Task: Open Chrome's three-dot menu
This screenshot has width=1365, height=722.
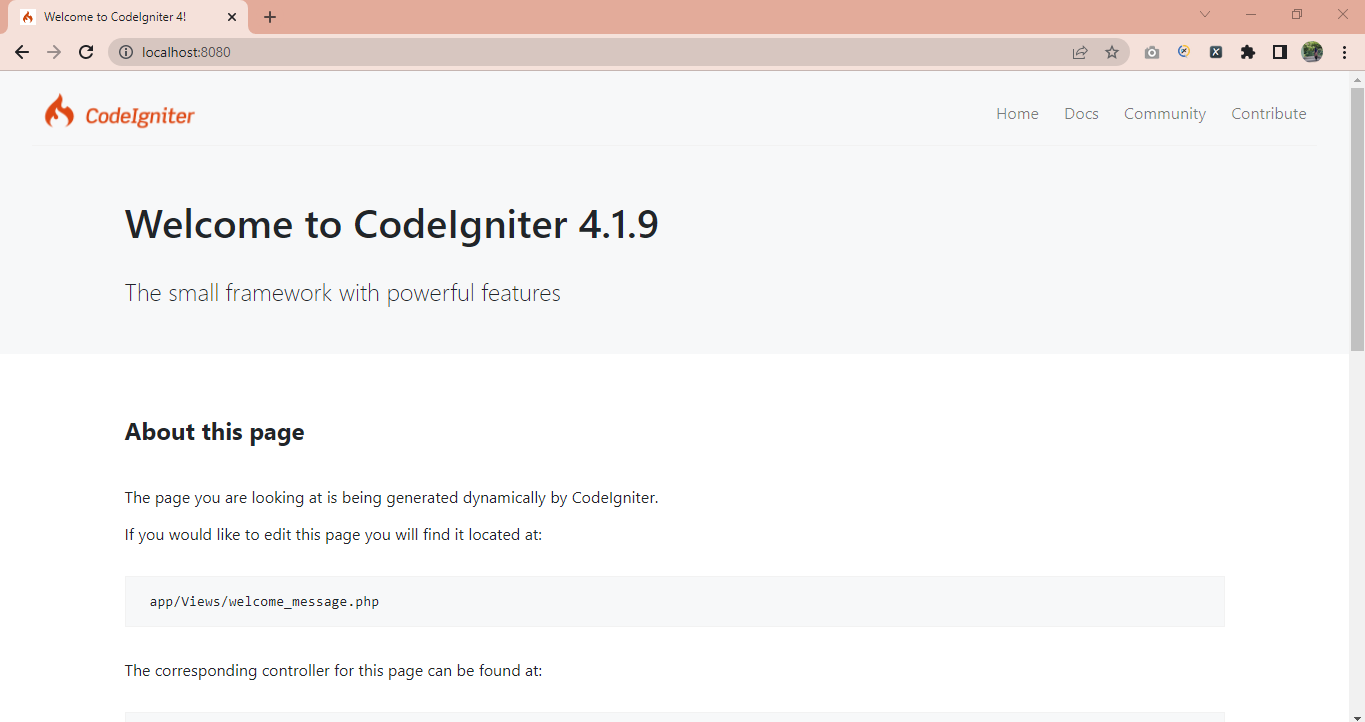Action: (1344, 52)
